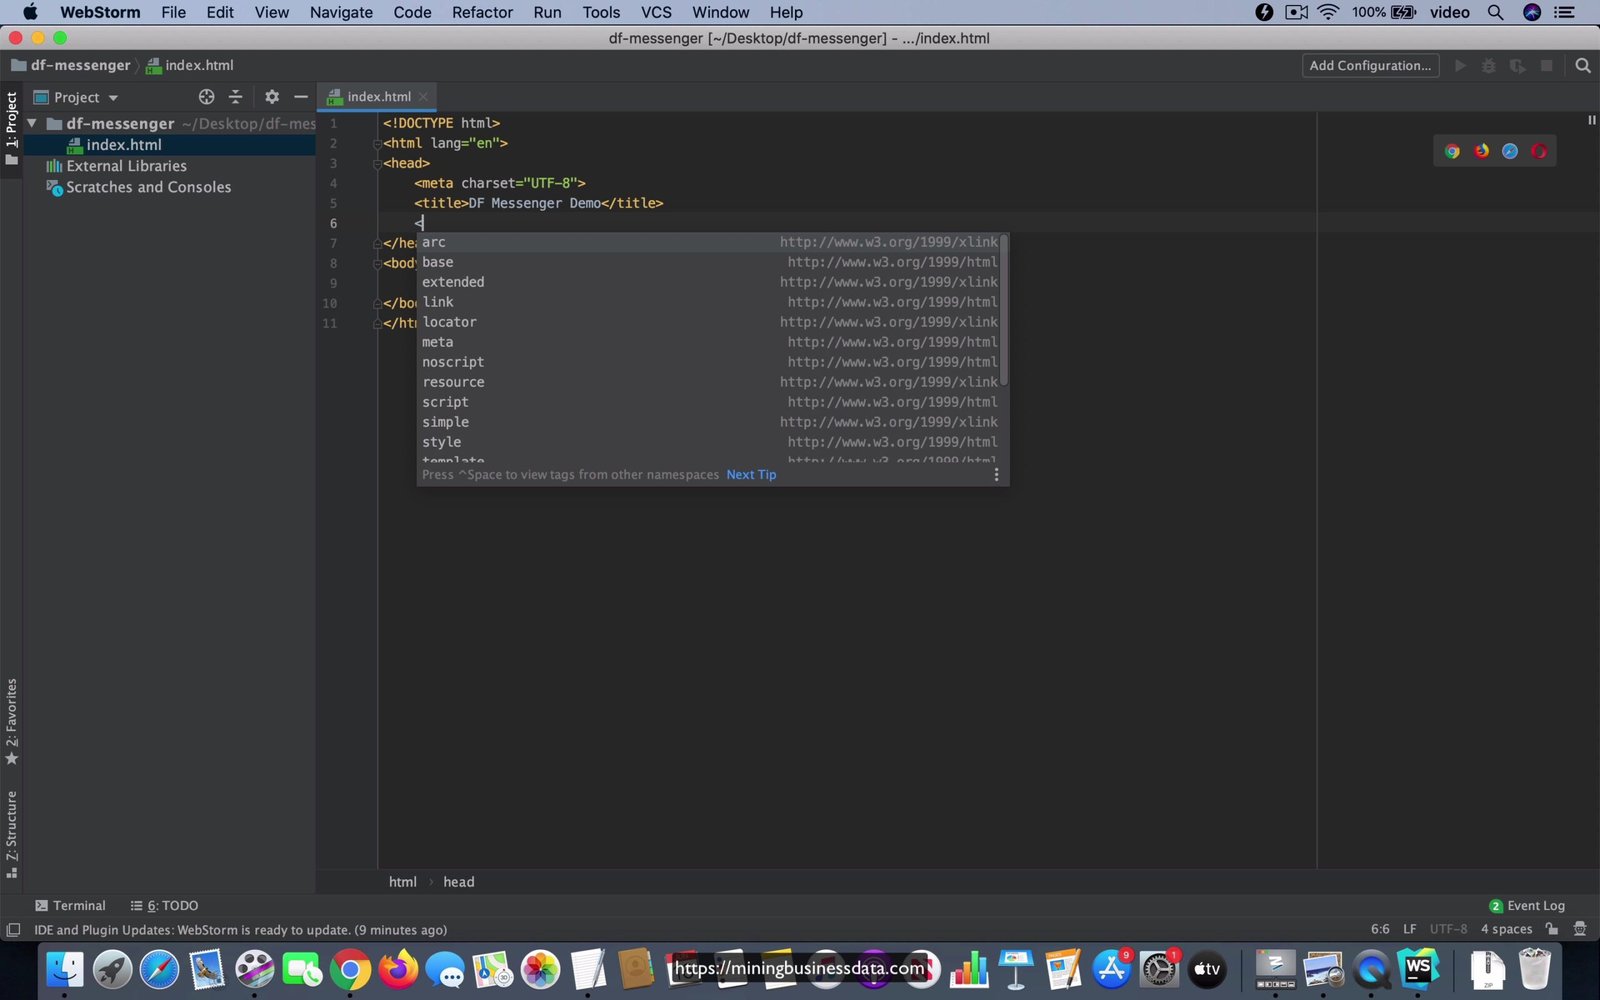The height and width of the screenshot is (1000, 1600).
Task: Click Add Configuration button
Action: coord(1370,66)
